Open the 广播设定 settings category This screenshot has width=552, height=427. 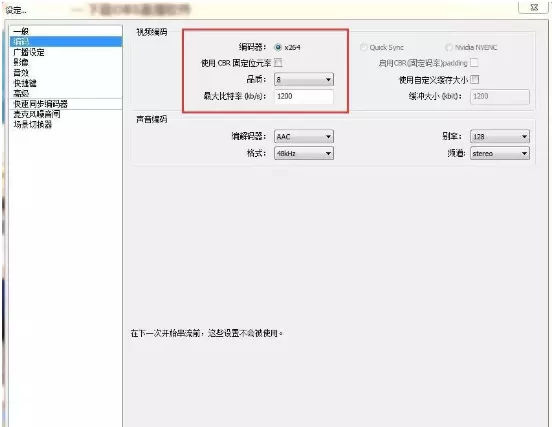66,52
